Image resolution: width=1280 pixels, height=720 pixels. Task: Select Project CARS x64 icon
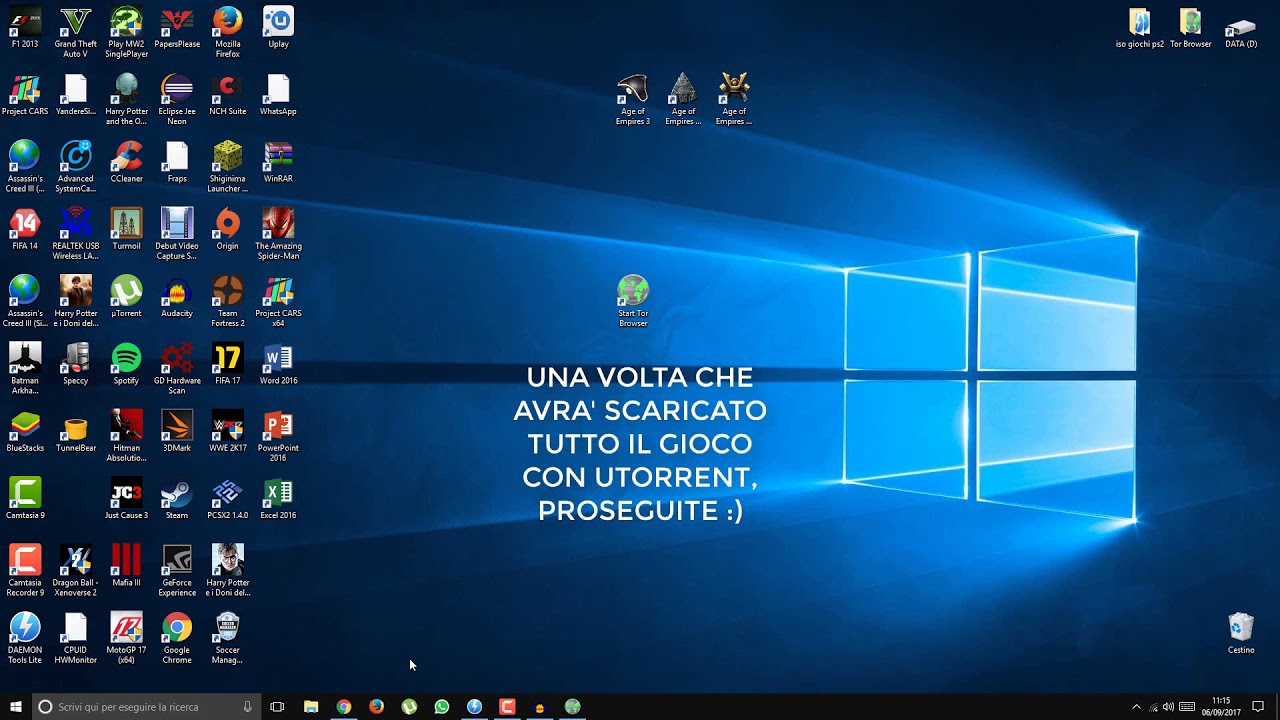pos(278,302)
